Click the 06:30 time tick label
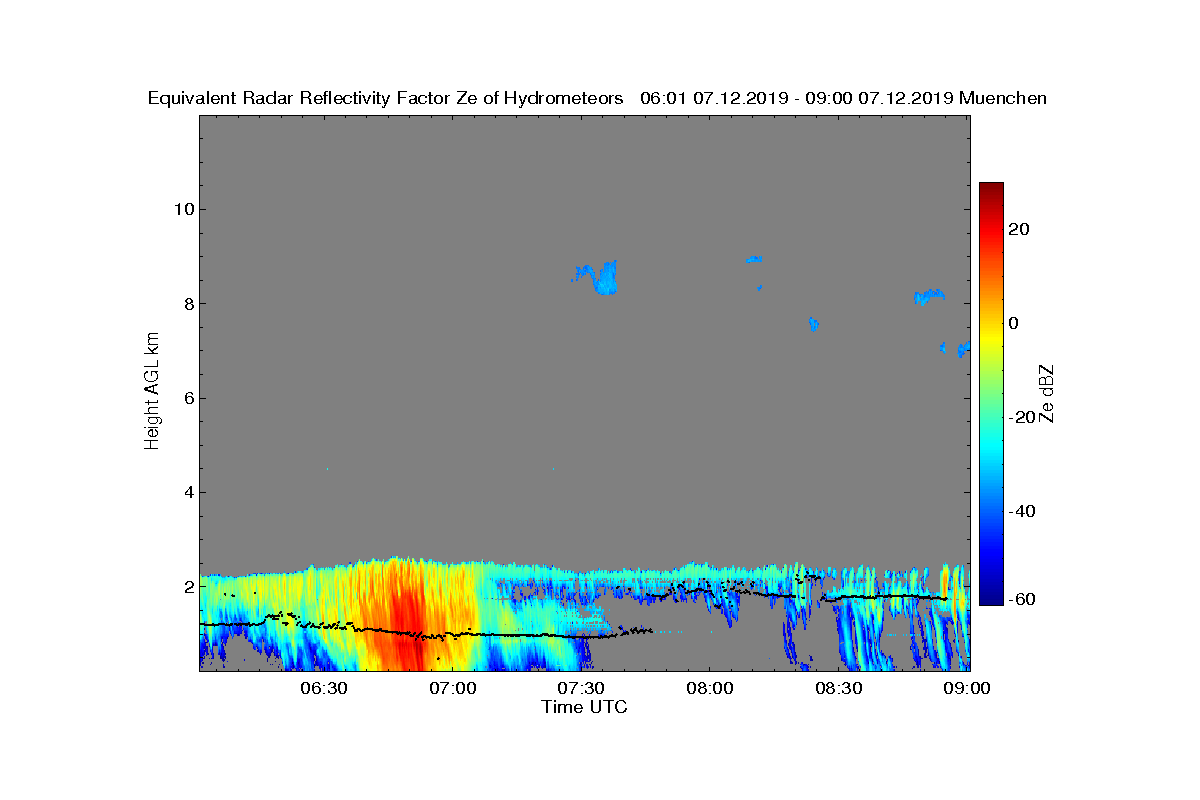Screen dimensions: 1200x800 pyautogui.click(x=323, y=689)
